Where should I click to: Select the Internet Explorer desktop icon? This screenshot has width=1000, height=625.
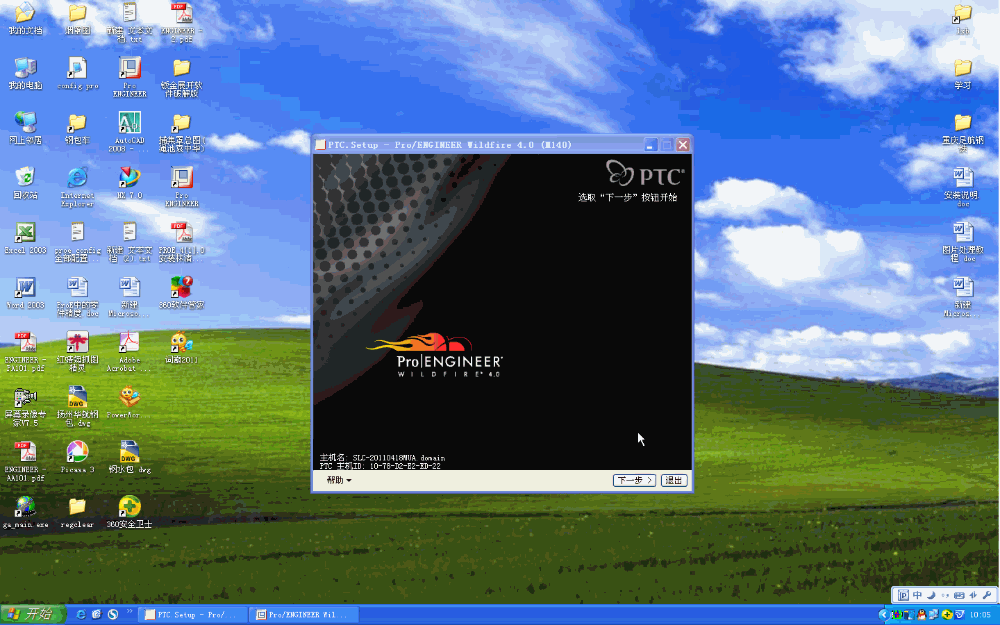coord(77,187)
